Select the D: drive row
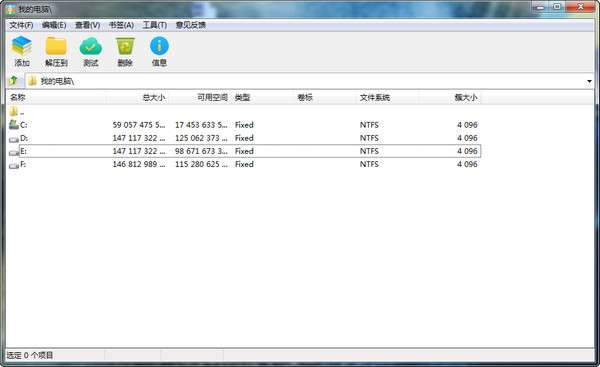This screenshot has height=367, width=600. (244, 138)
